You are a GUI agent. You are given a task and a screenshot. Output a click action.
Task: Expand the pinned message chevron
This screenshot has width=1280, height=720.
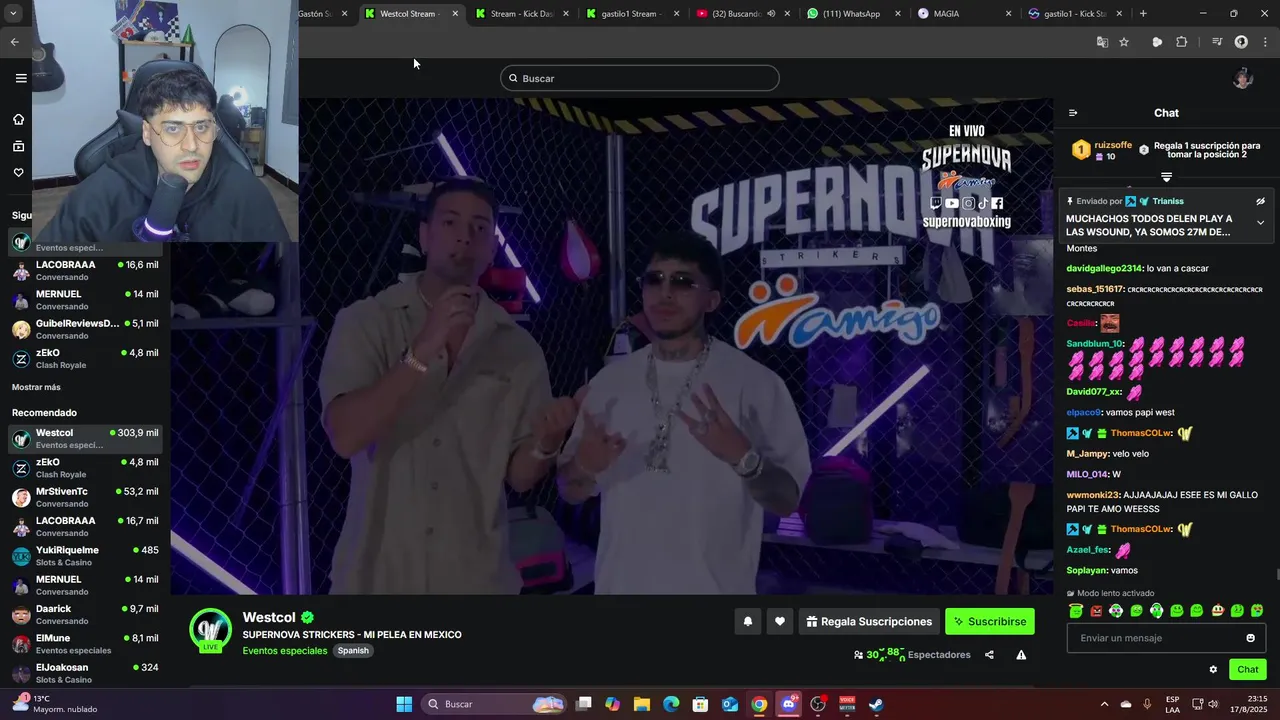[1260, 223]
